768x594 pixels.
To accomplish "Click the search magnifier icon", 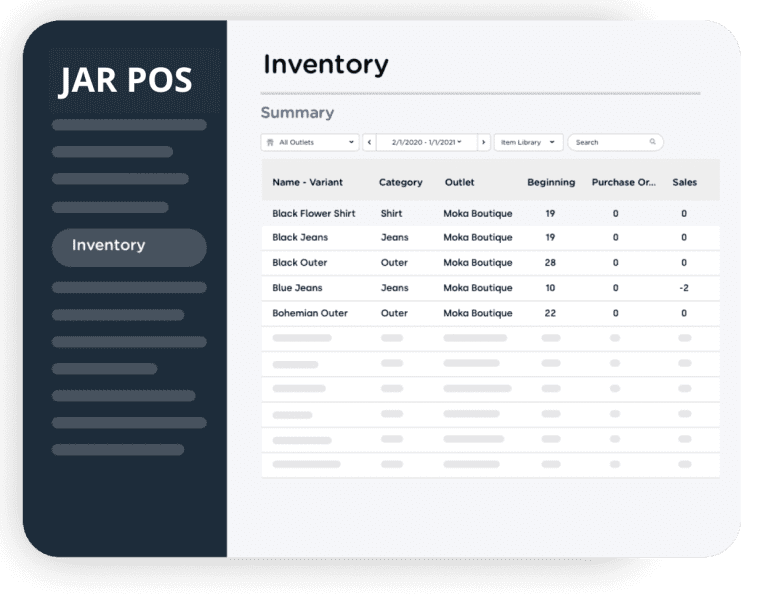I will pyautogui.click(x=653, y=142).
